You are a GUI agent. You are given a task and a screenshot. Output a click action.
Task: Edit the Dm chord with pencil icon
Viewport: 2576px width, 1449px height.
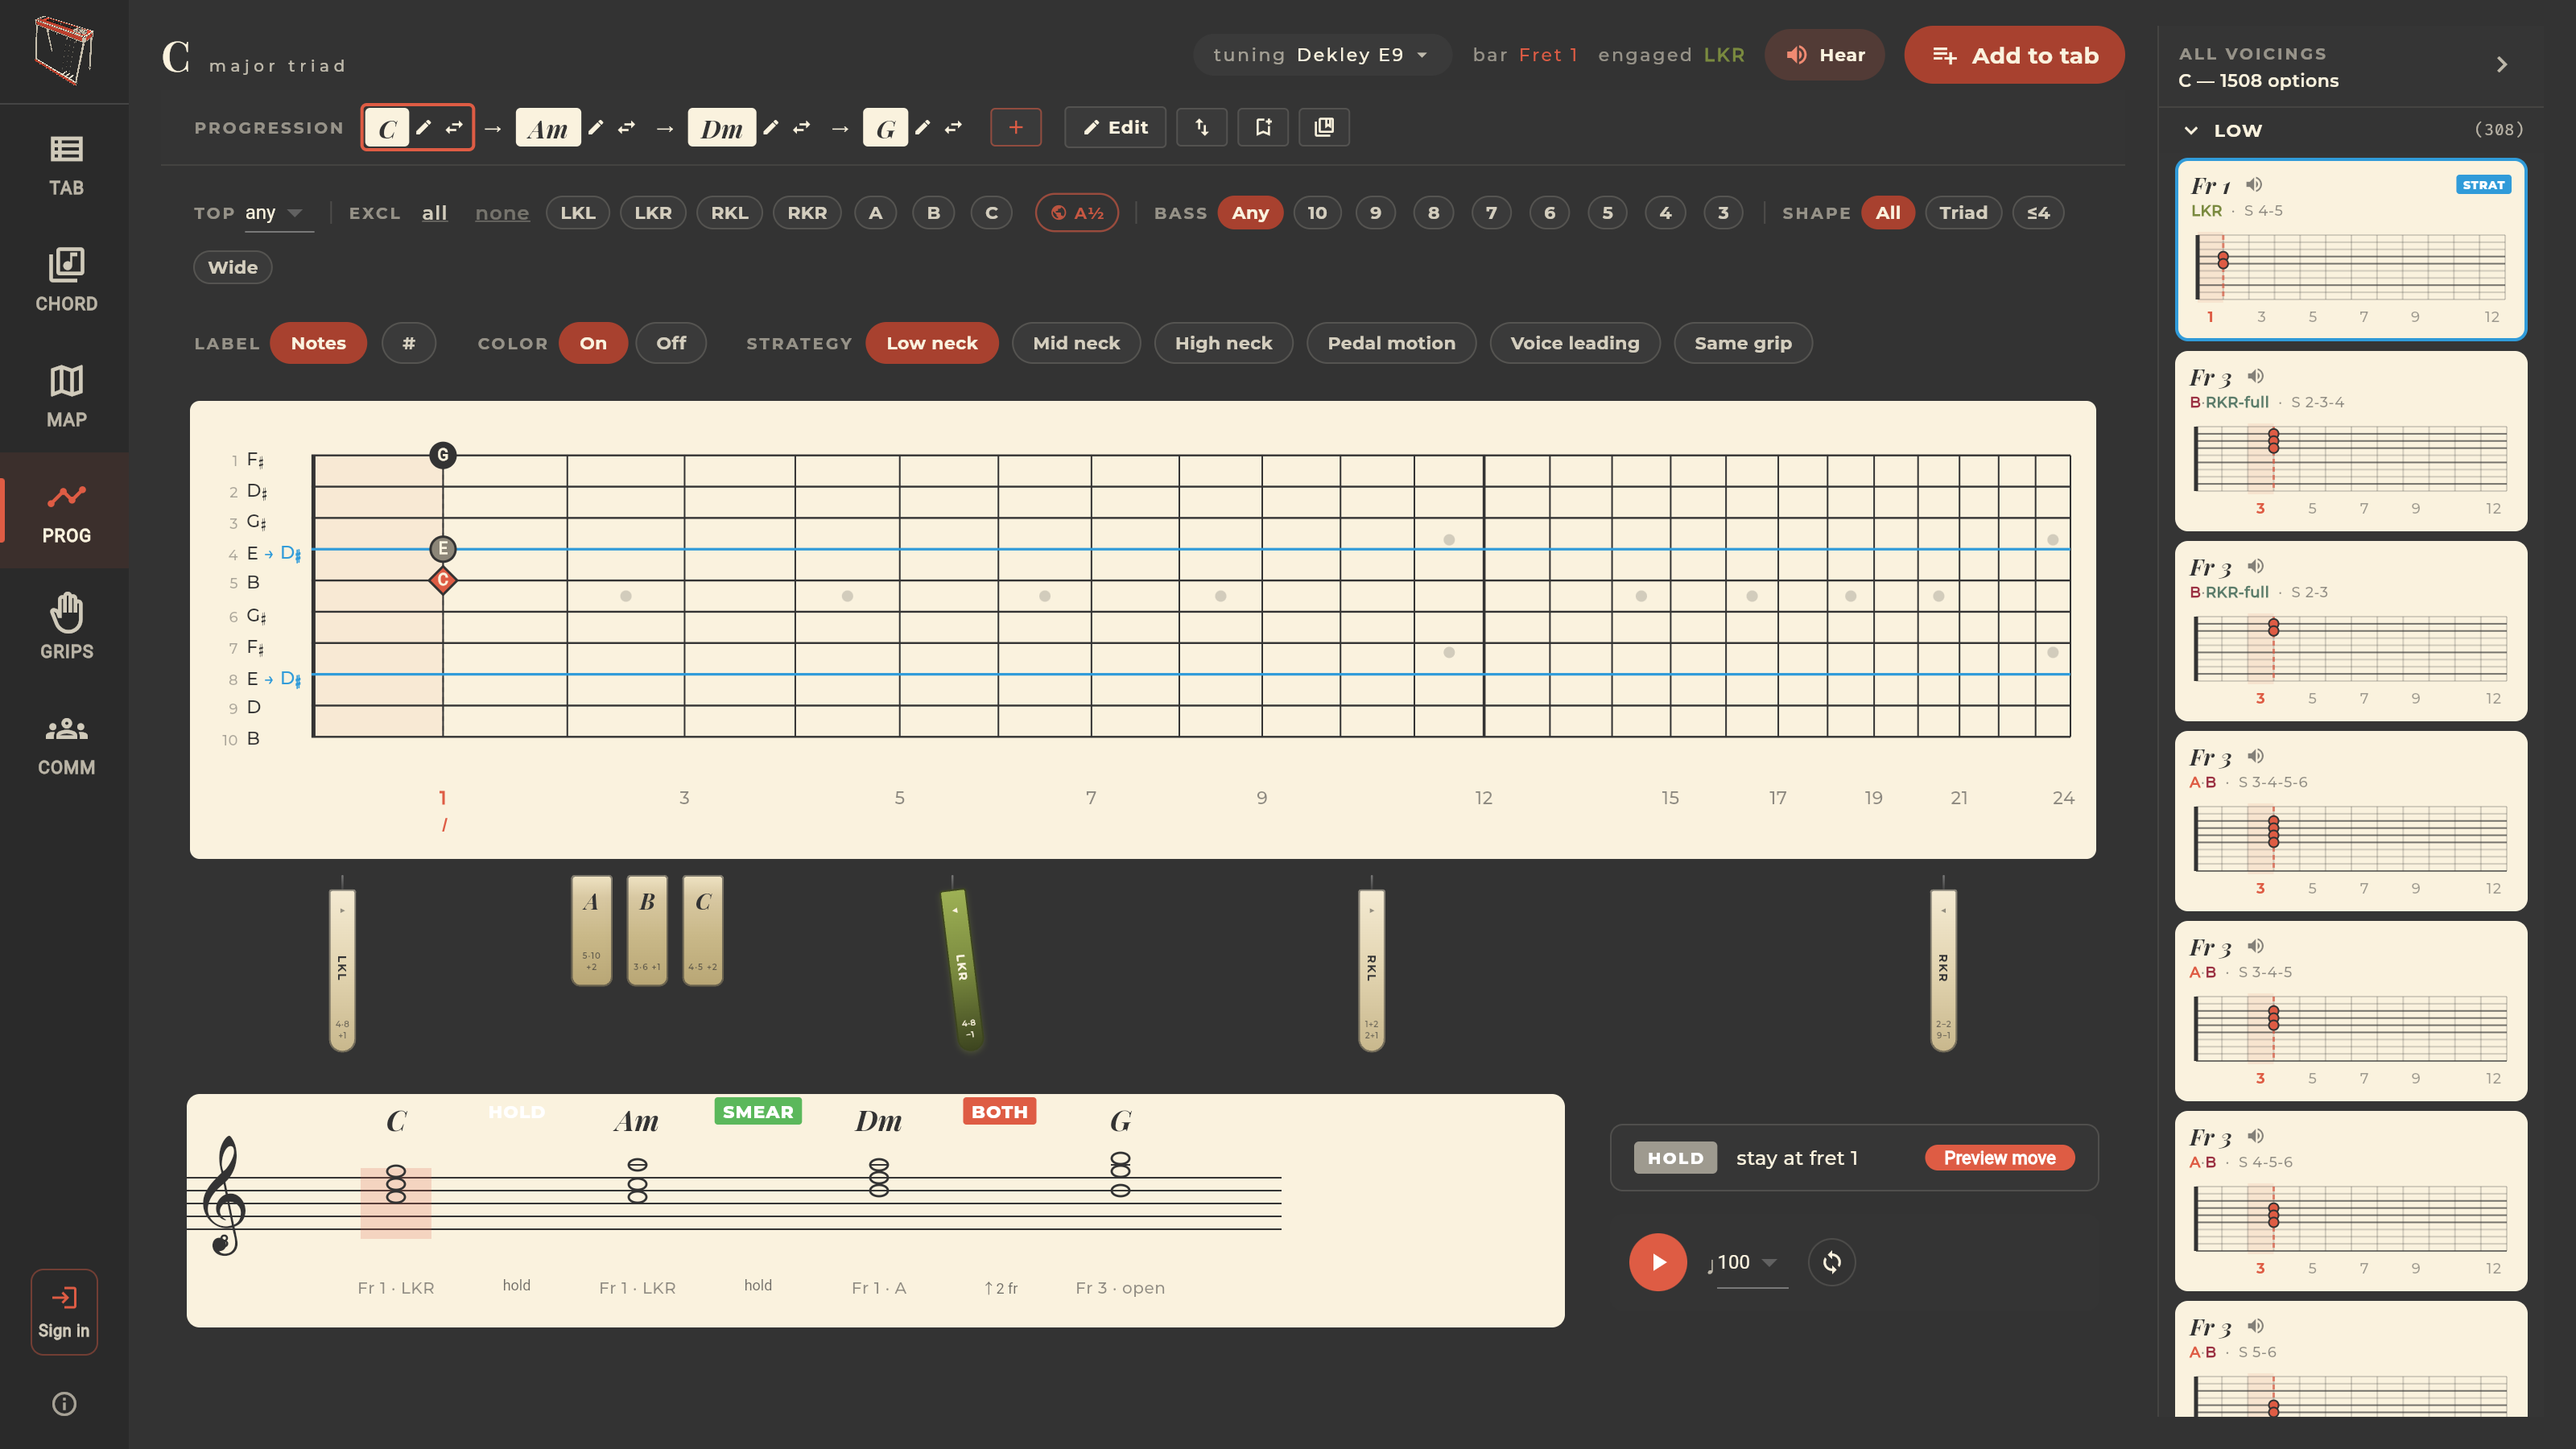[771, 127]
